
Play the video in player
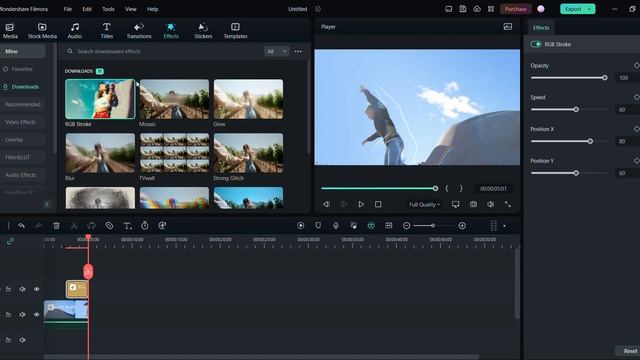click(361, 204)
